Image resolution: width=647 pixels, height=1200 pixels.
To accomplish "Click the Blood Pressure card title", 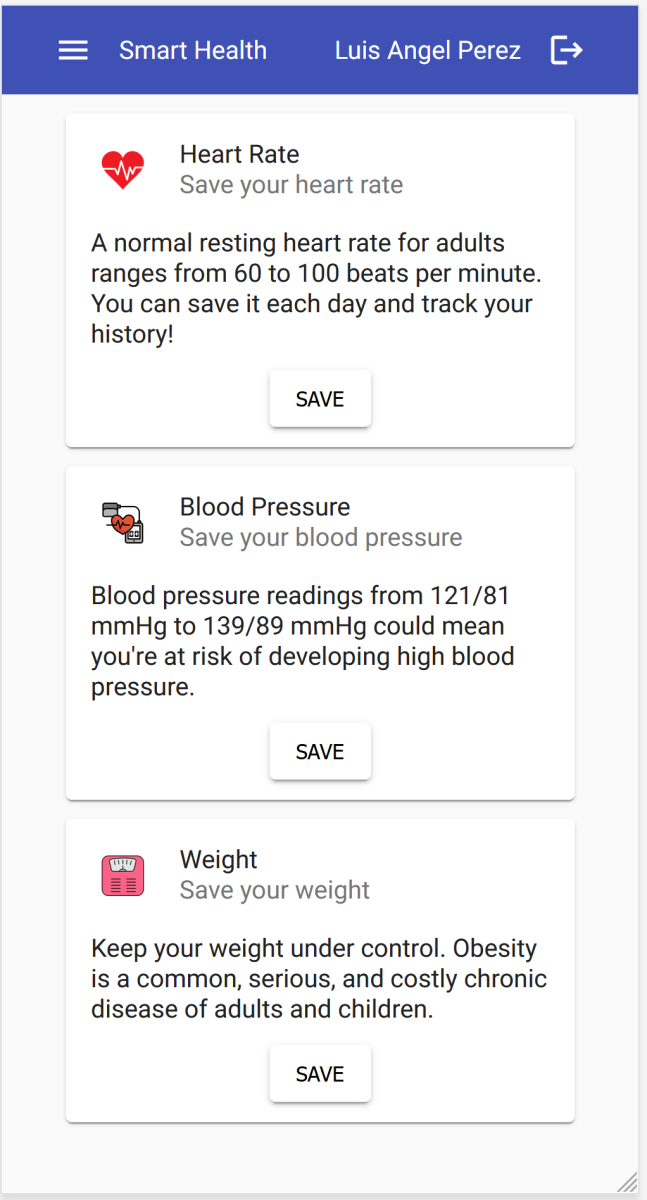I will (x=265, y=507).
